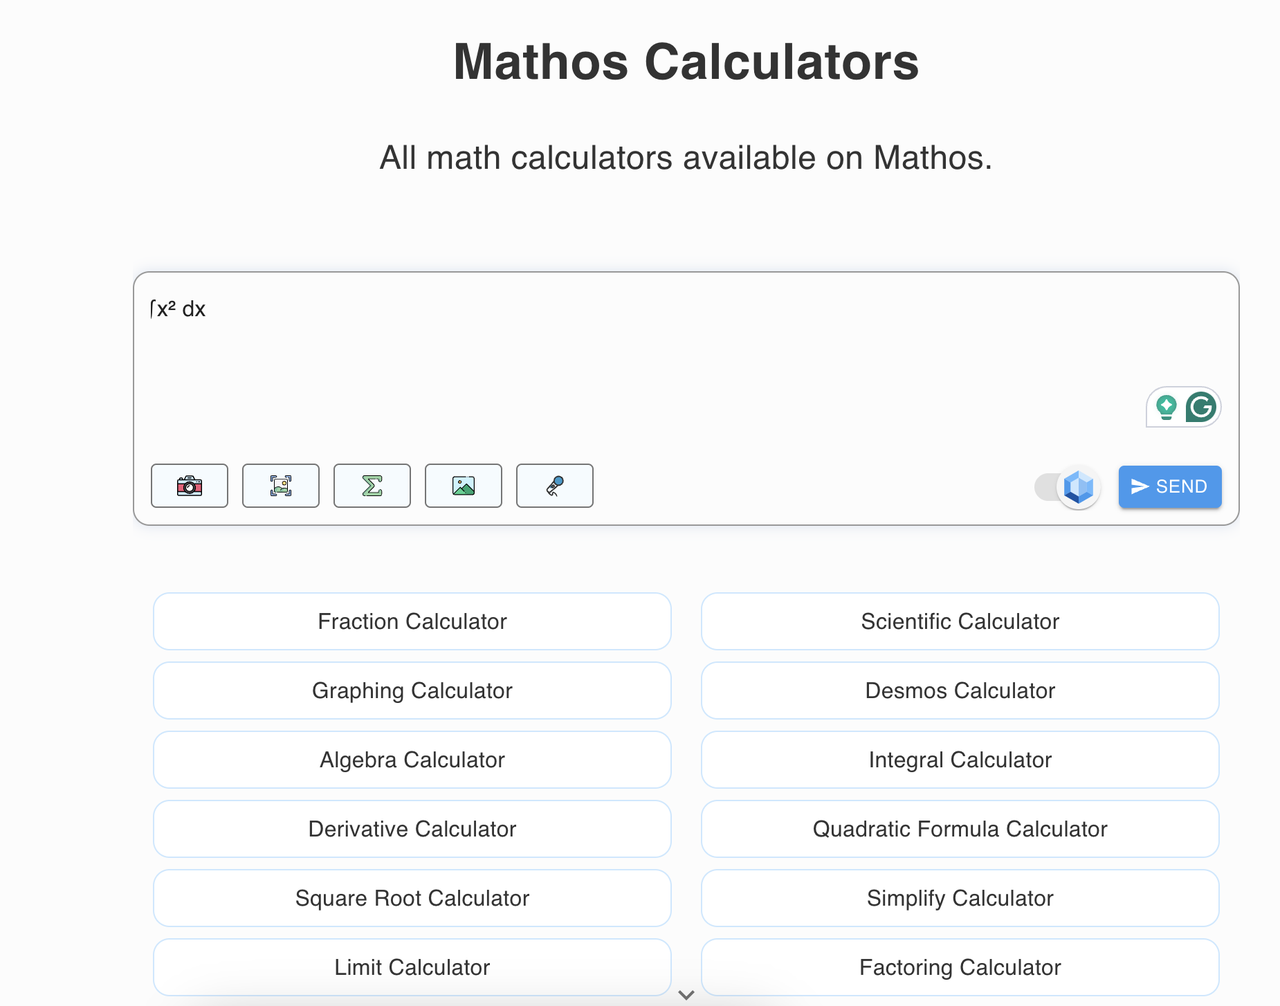Click the screenshot scan icon
Screen dimensions: 1280x1006
(x=281, y=486)
